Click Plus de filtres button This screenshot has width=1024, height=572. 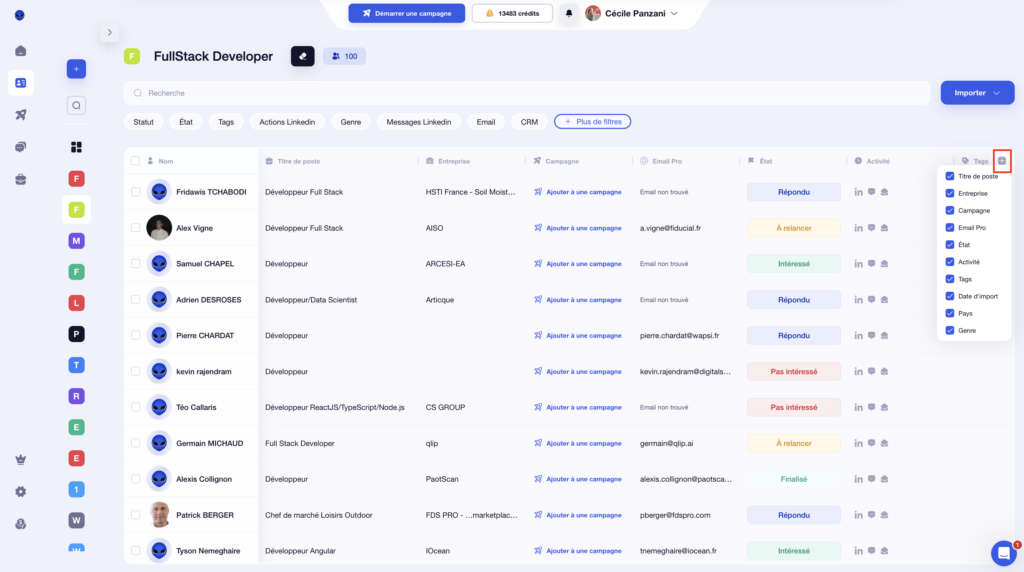[592, 122]
